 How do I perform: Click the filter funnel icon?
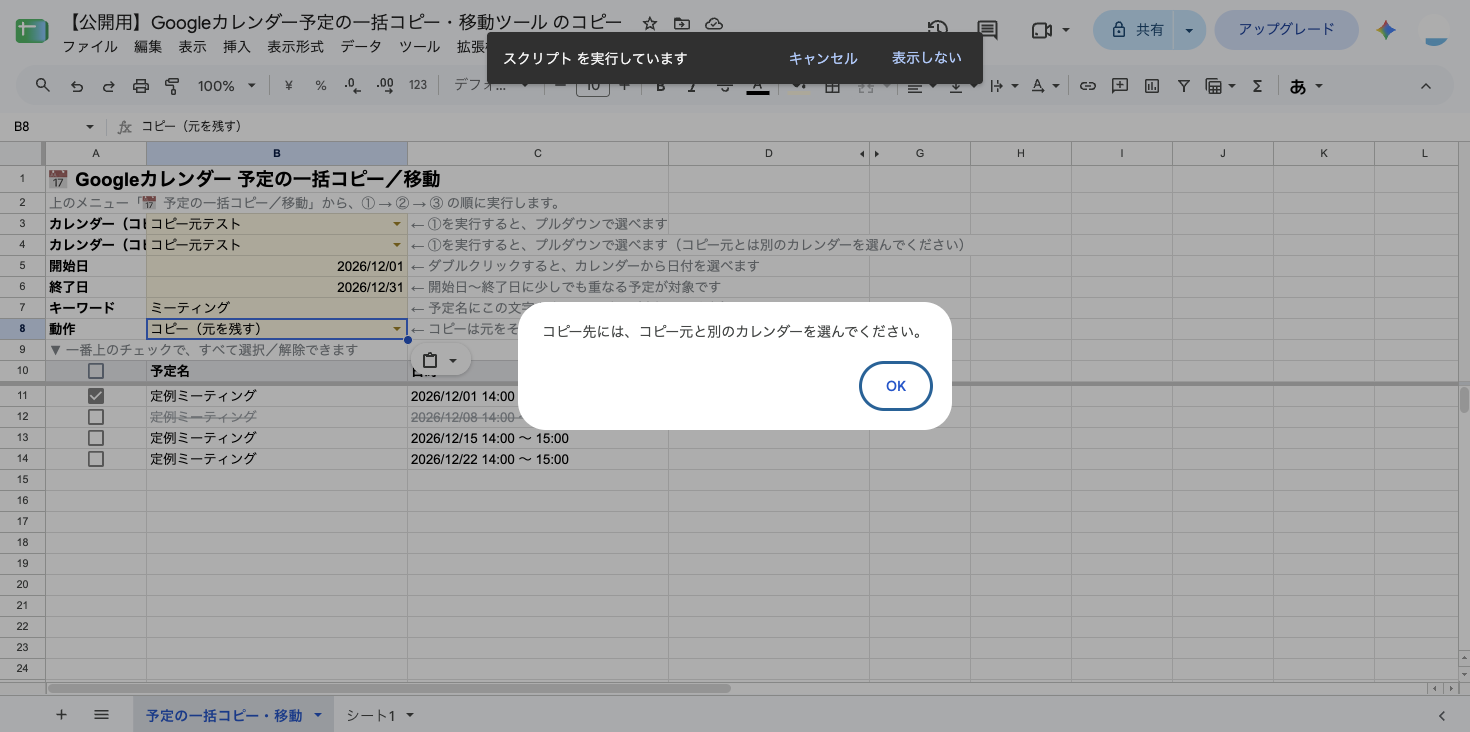pyautogui.click(x=1184, y=86)
